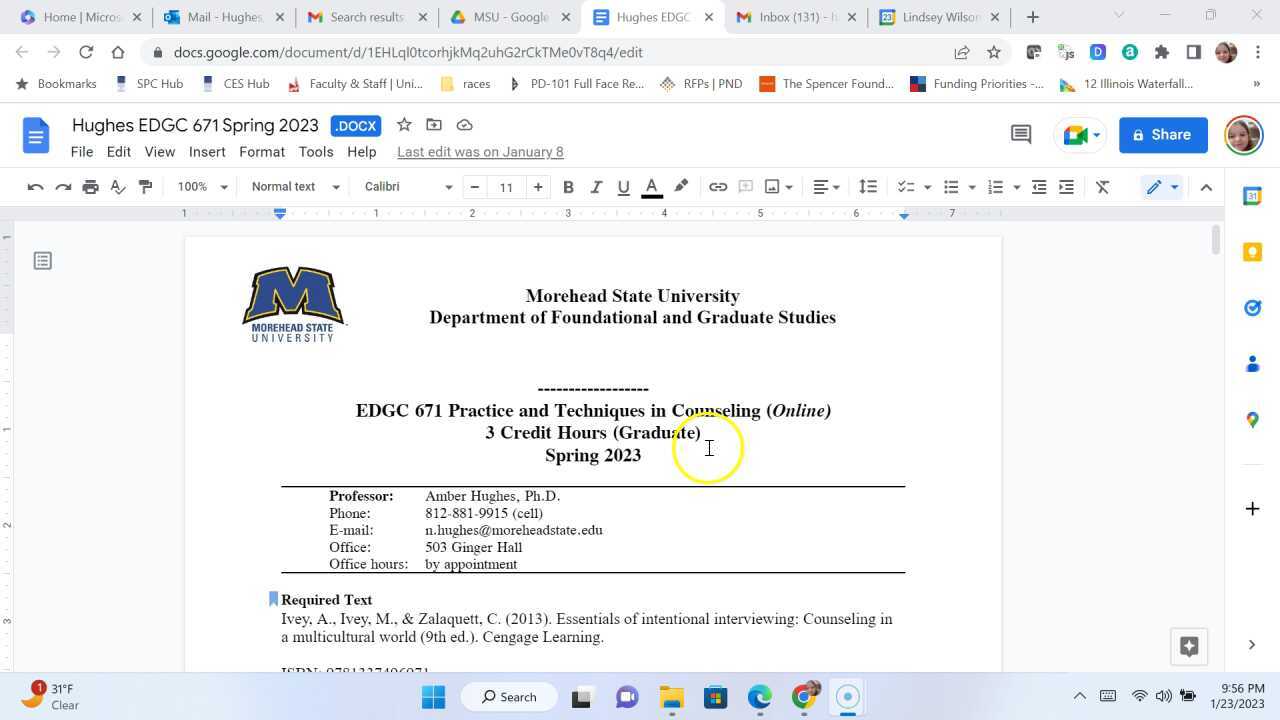
Task: Open the Insert menu
Action: pos(207,152)
